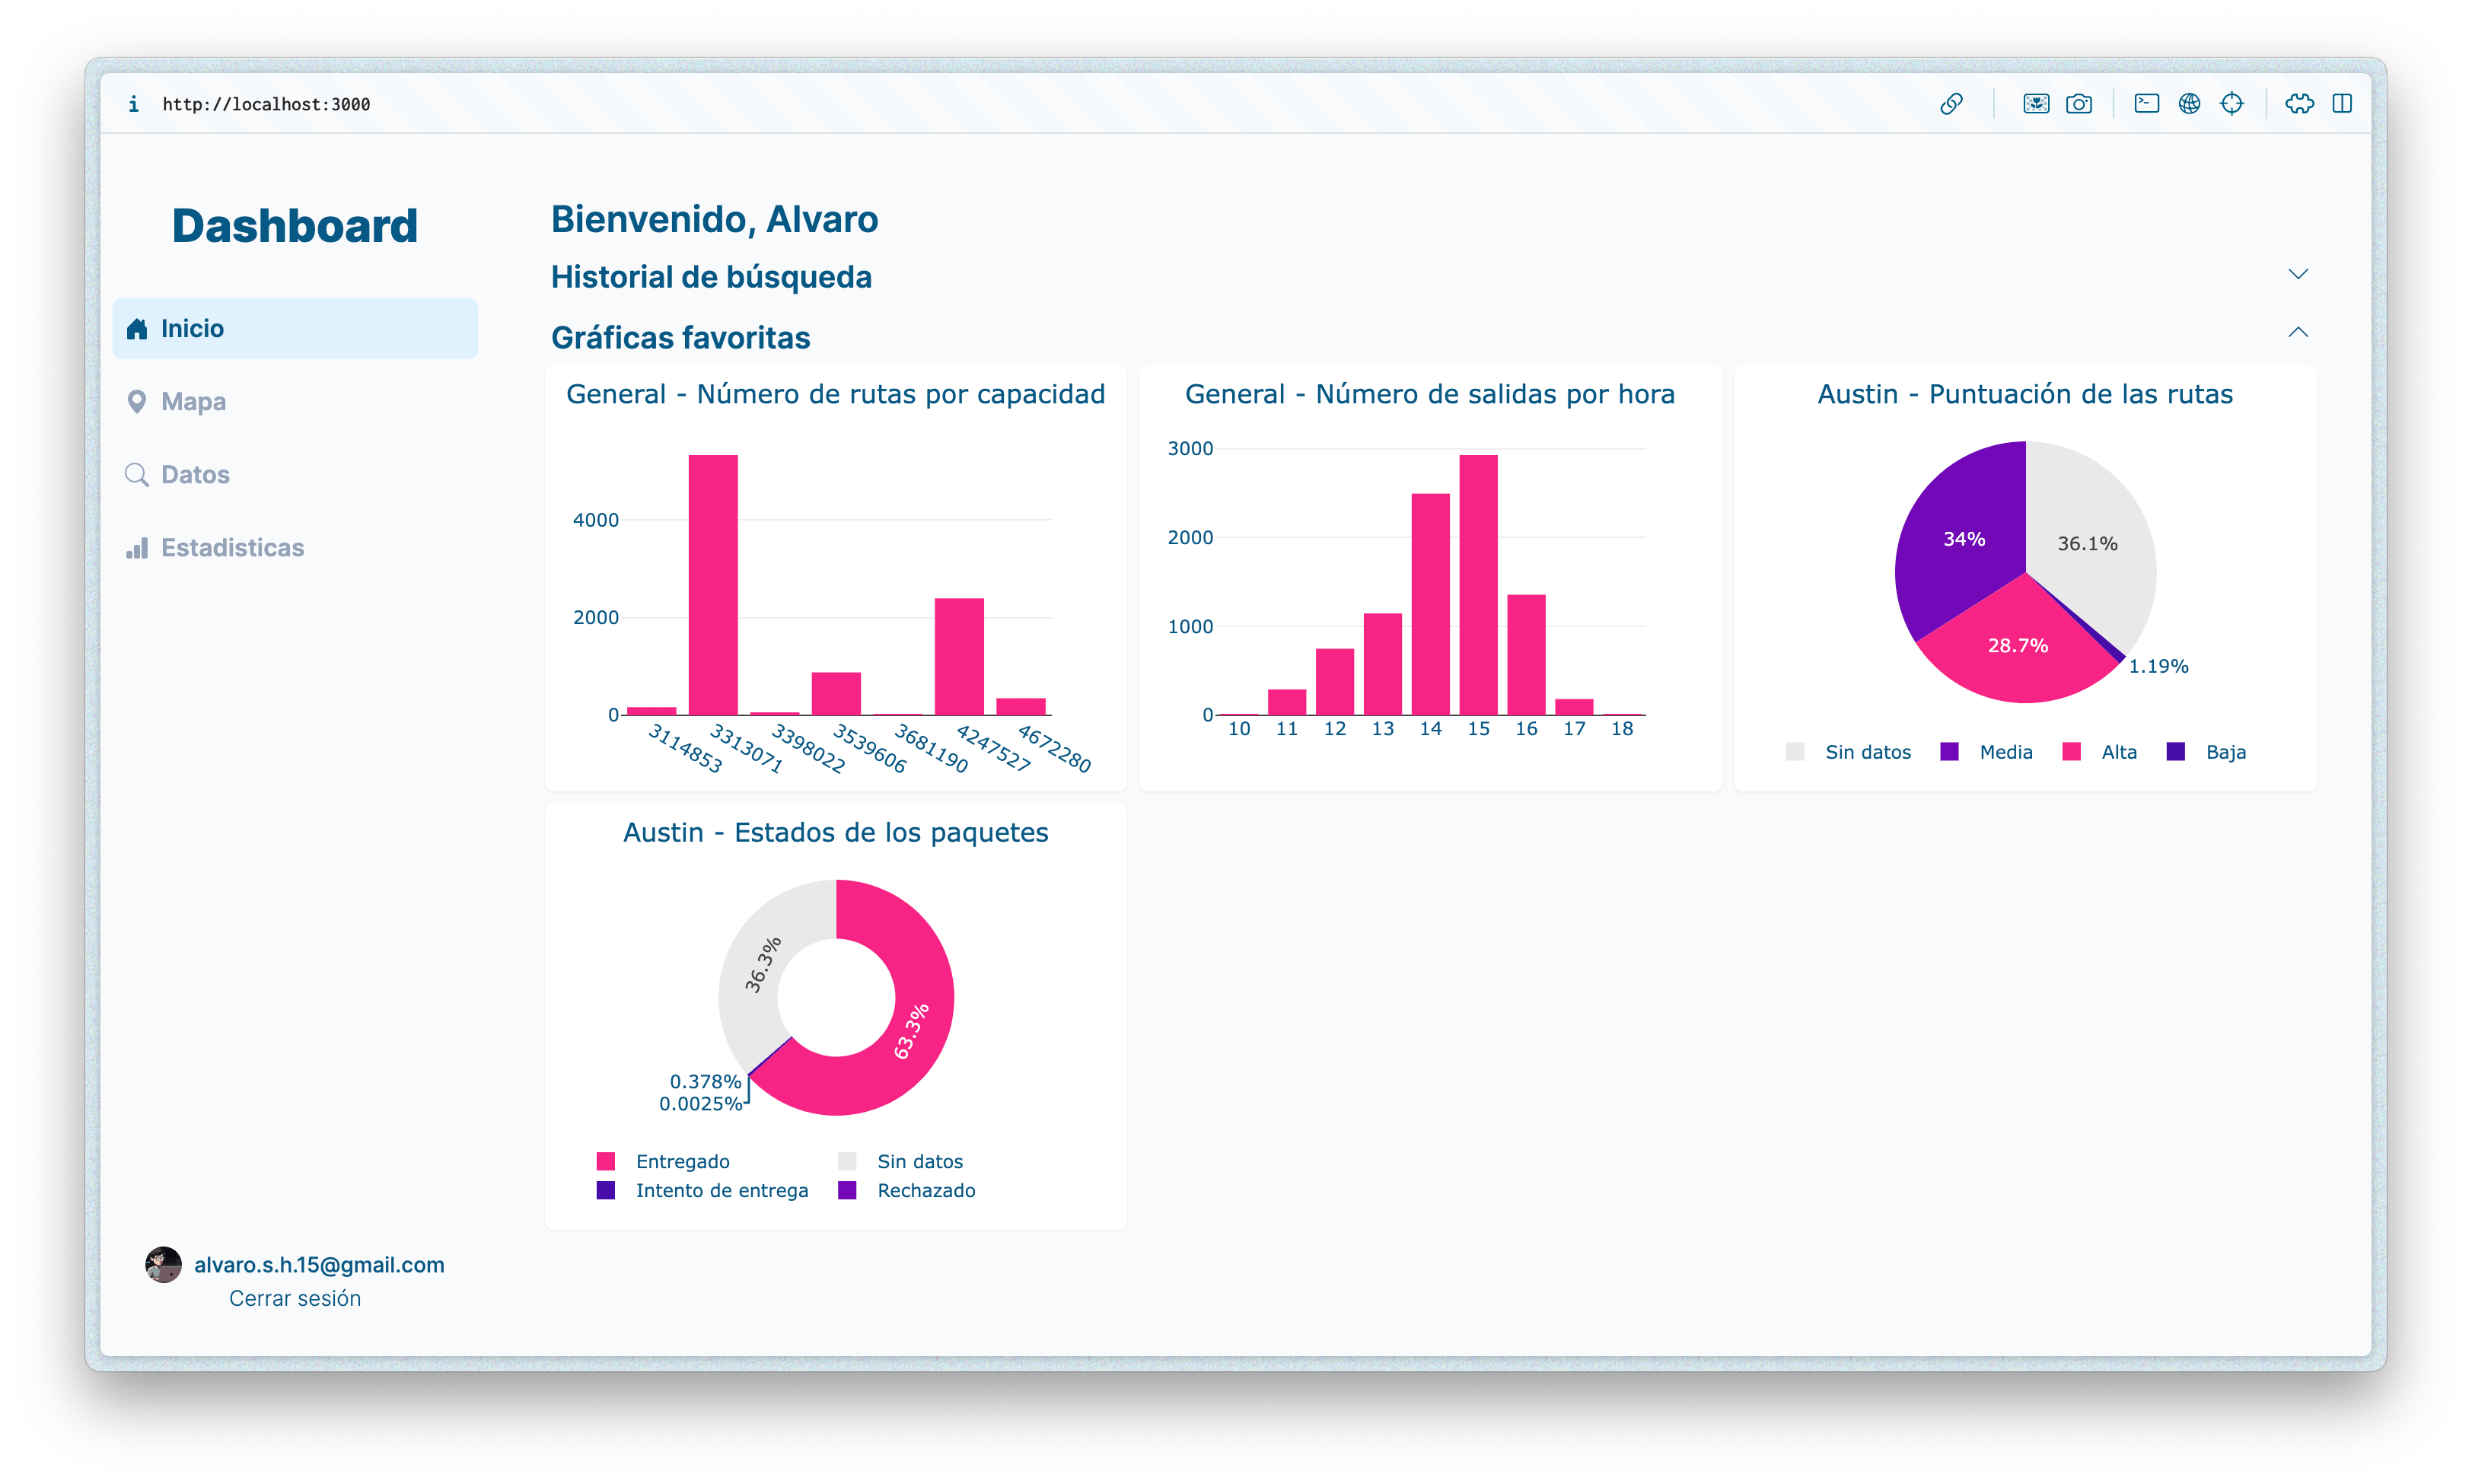Viewport: 2472px width, 1484px height.
Task: Click the camera screenshot icon
Action: click(2079, 104)
